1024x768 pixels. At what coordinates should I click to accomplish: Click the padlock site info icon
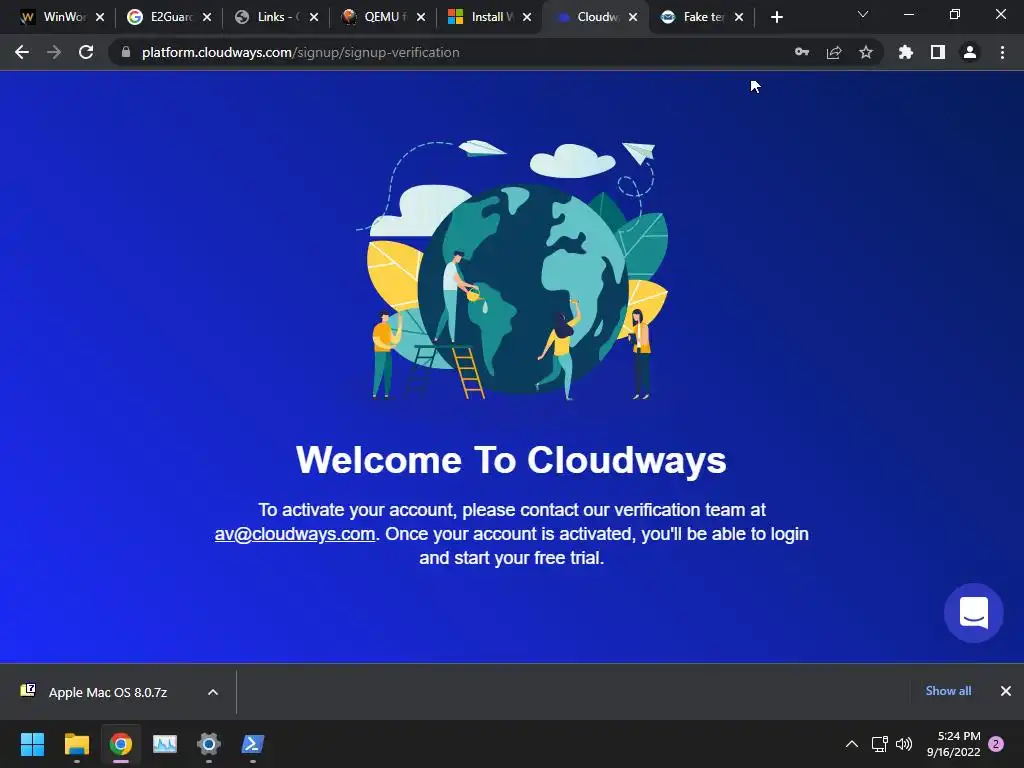(126, 52)
